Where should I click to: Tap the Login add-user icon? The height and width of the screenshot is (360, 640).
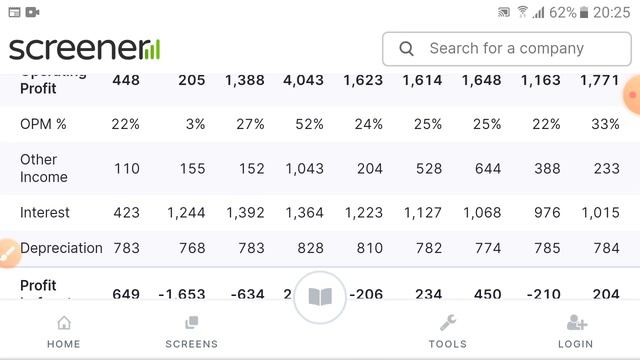click(x=576, y=322)
